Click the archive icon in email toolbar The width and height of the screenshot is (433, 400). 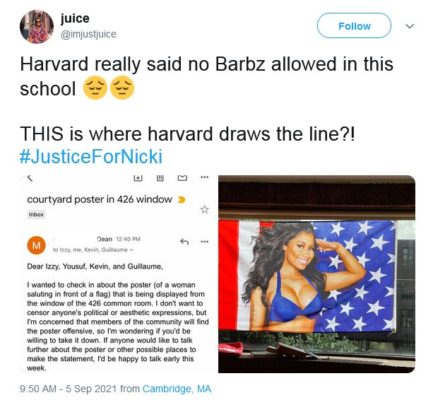click(x=138, y=178)
